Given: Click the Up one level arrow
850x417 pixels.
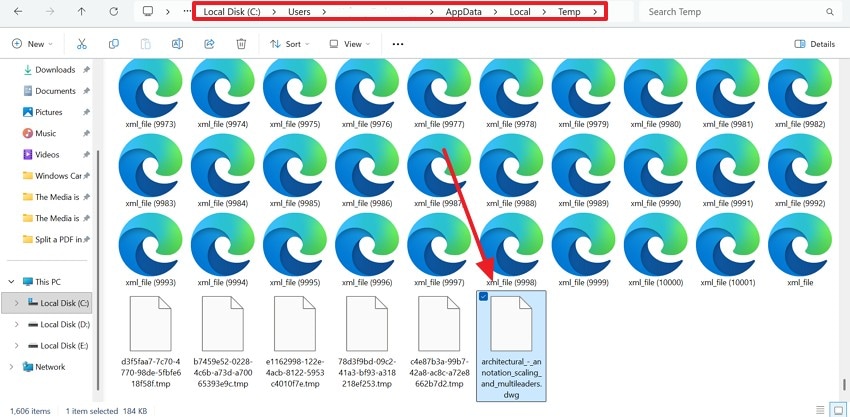Looking at the screenshot, I should pyautogui.click(x=81, y=11).
